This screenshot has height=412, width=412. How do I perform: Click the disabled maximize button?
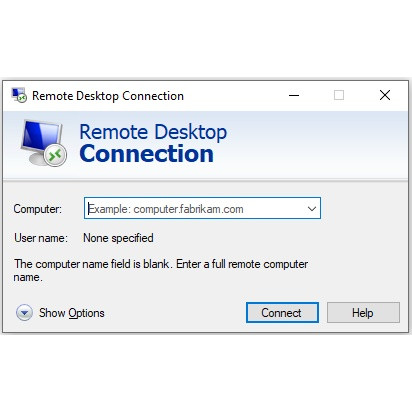tap(339, 95)
